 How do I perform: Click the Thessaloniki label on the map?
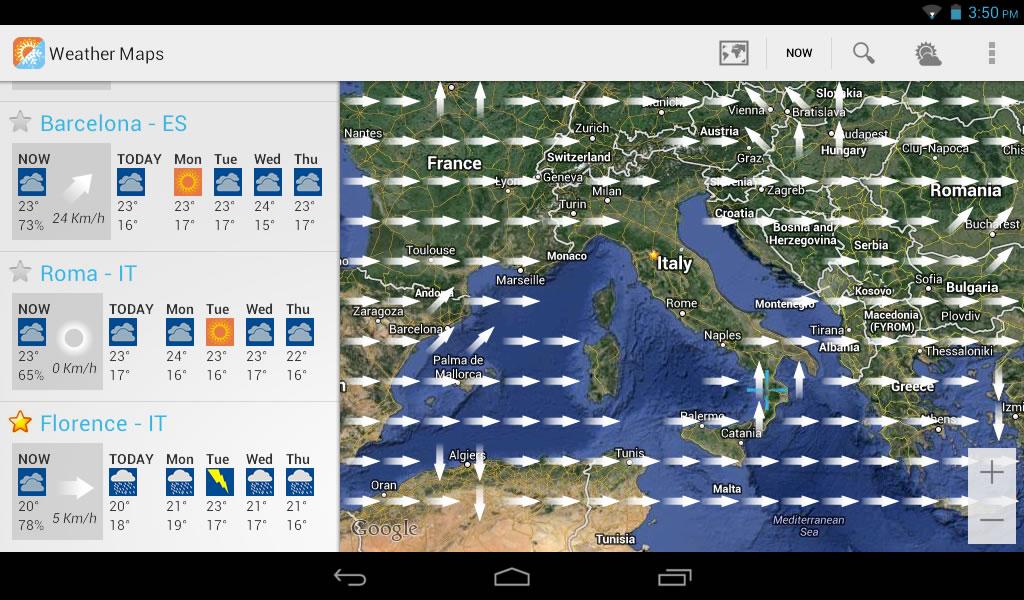click(x=959, y=351)
